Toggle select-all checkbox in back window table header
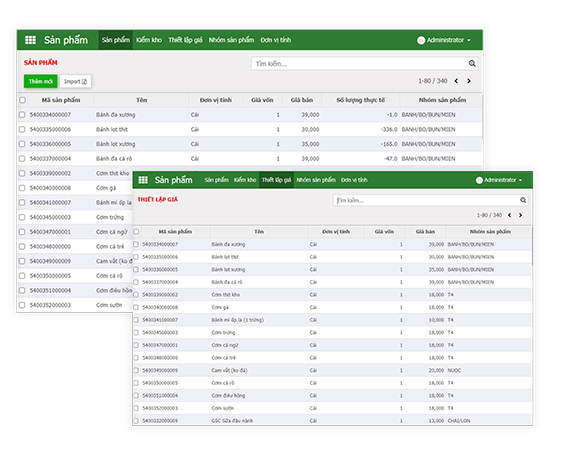The height and width of the screenshot is (458, 570). click(23, 100)
